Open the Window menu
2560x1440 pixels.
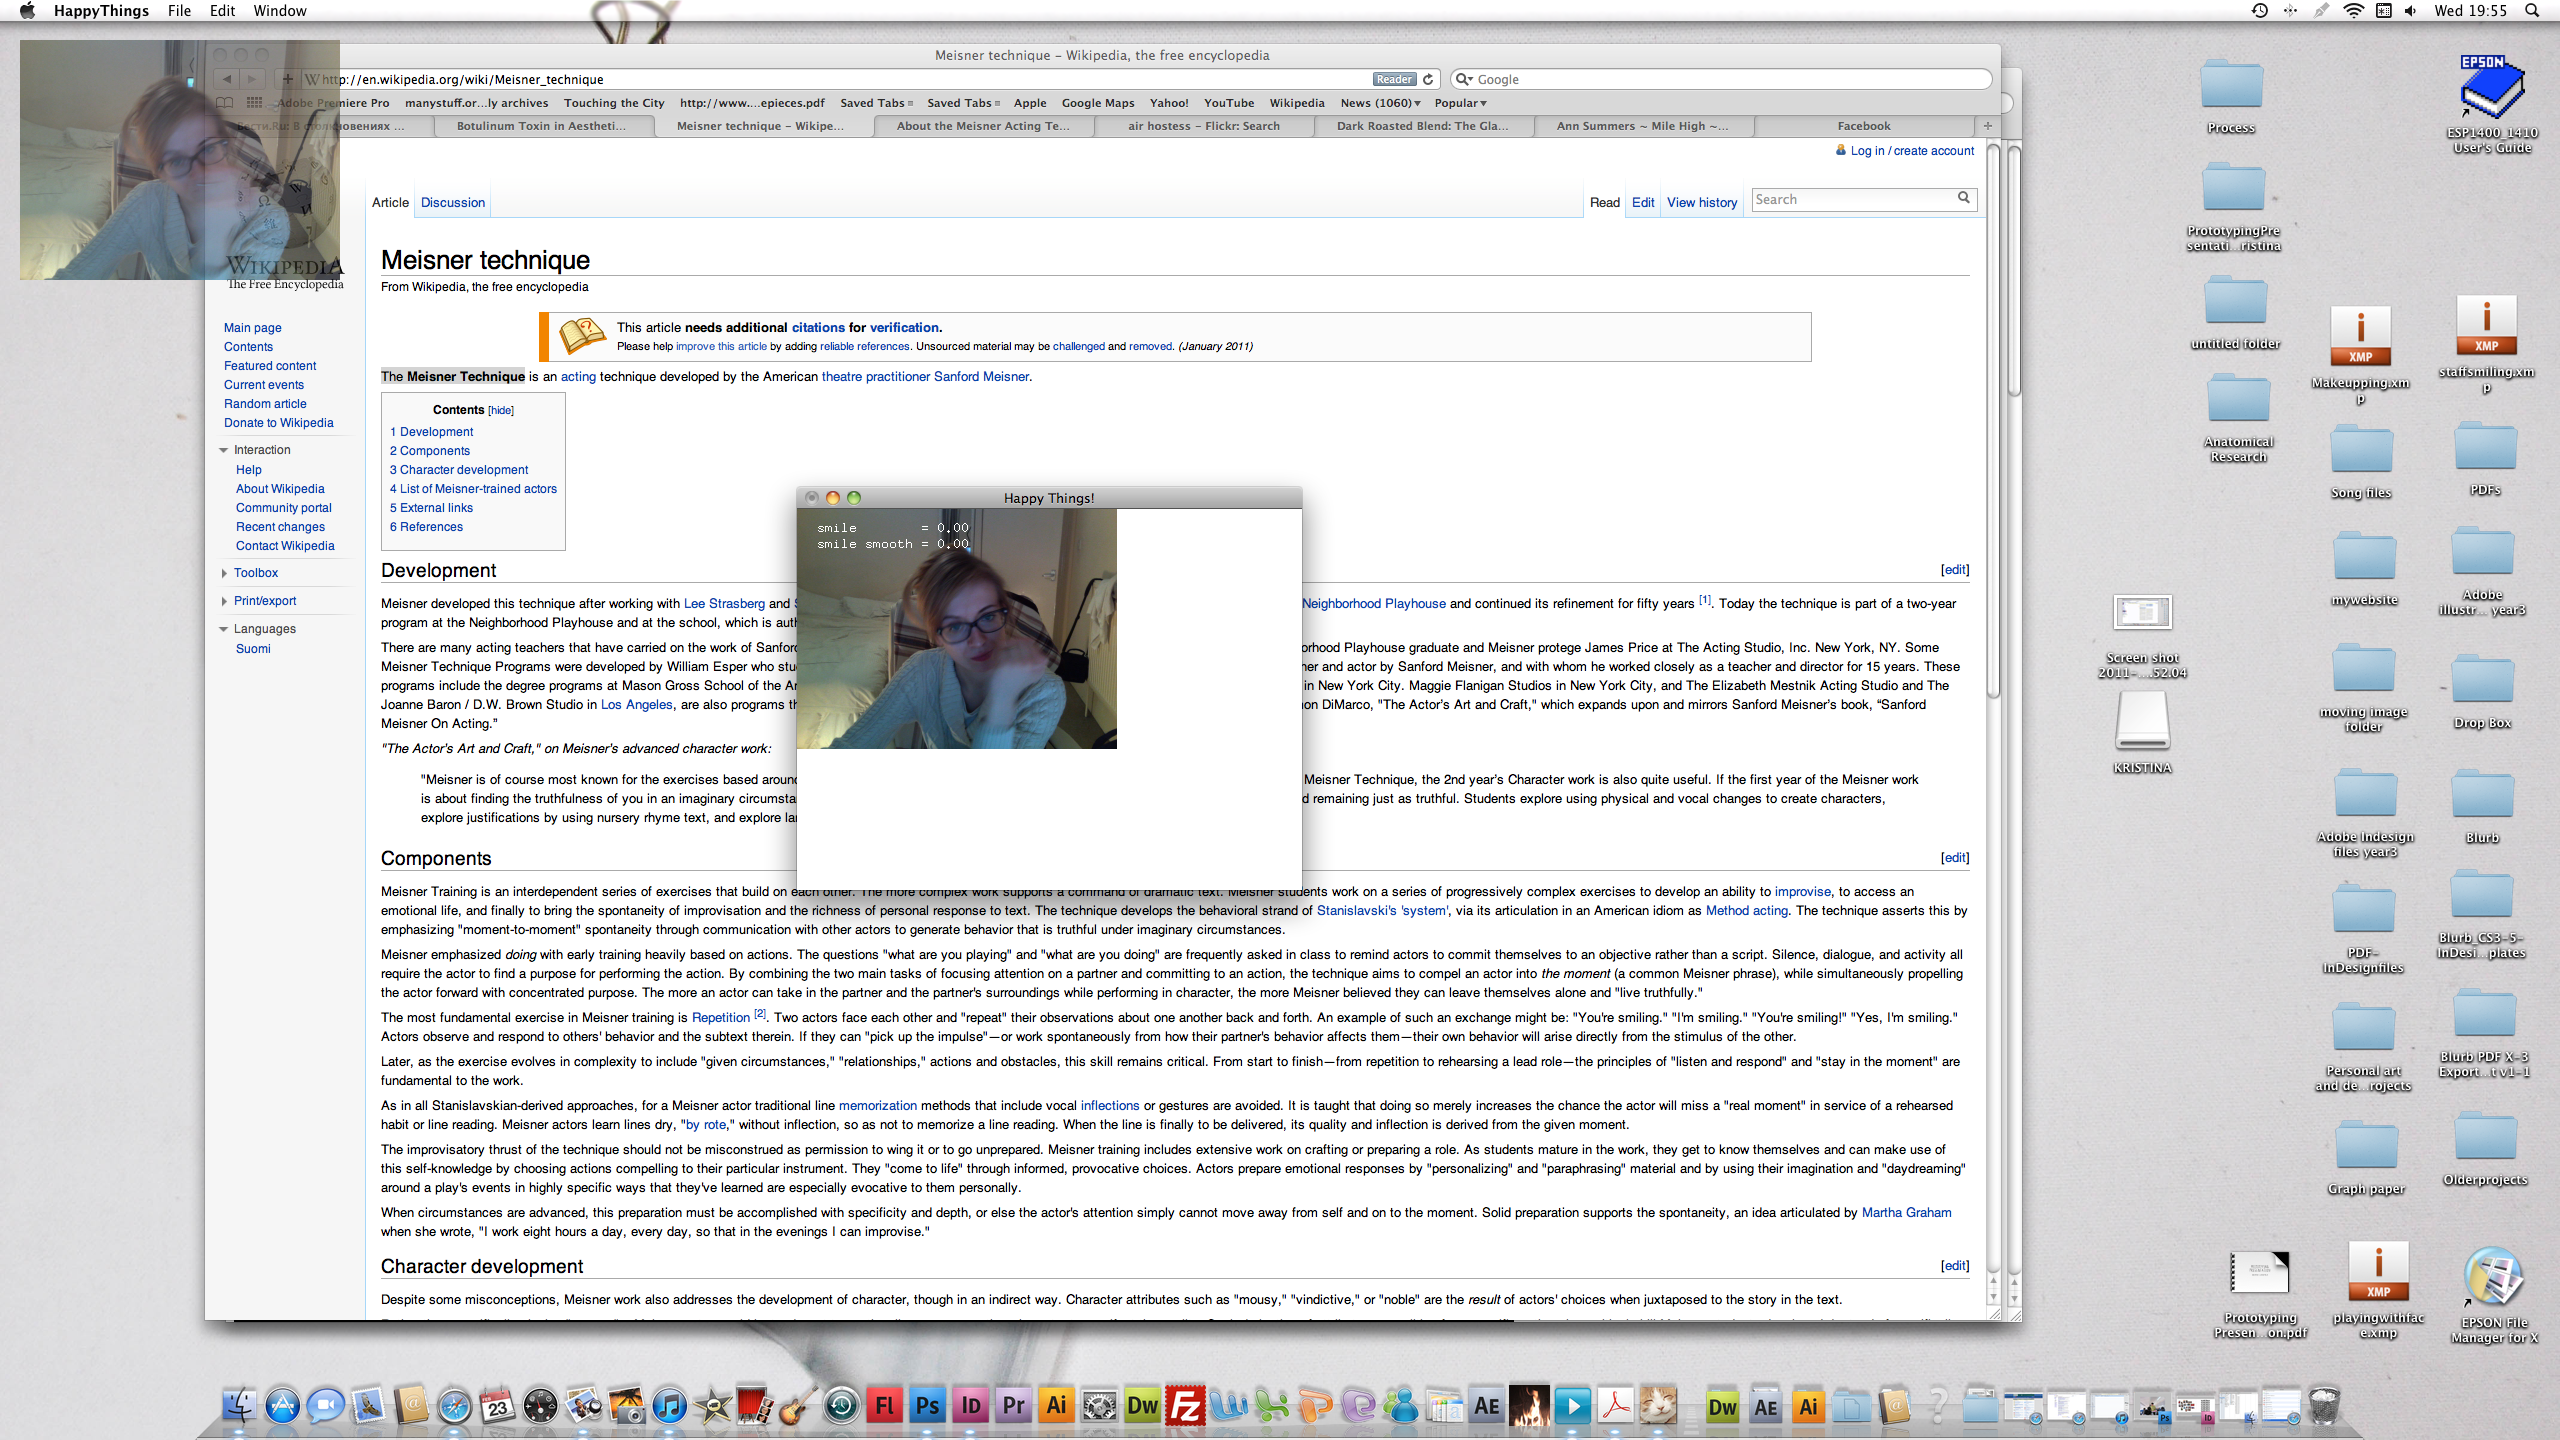pos(279,11)
